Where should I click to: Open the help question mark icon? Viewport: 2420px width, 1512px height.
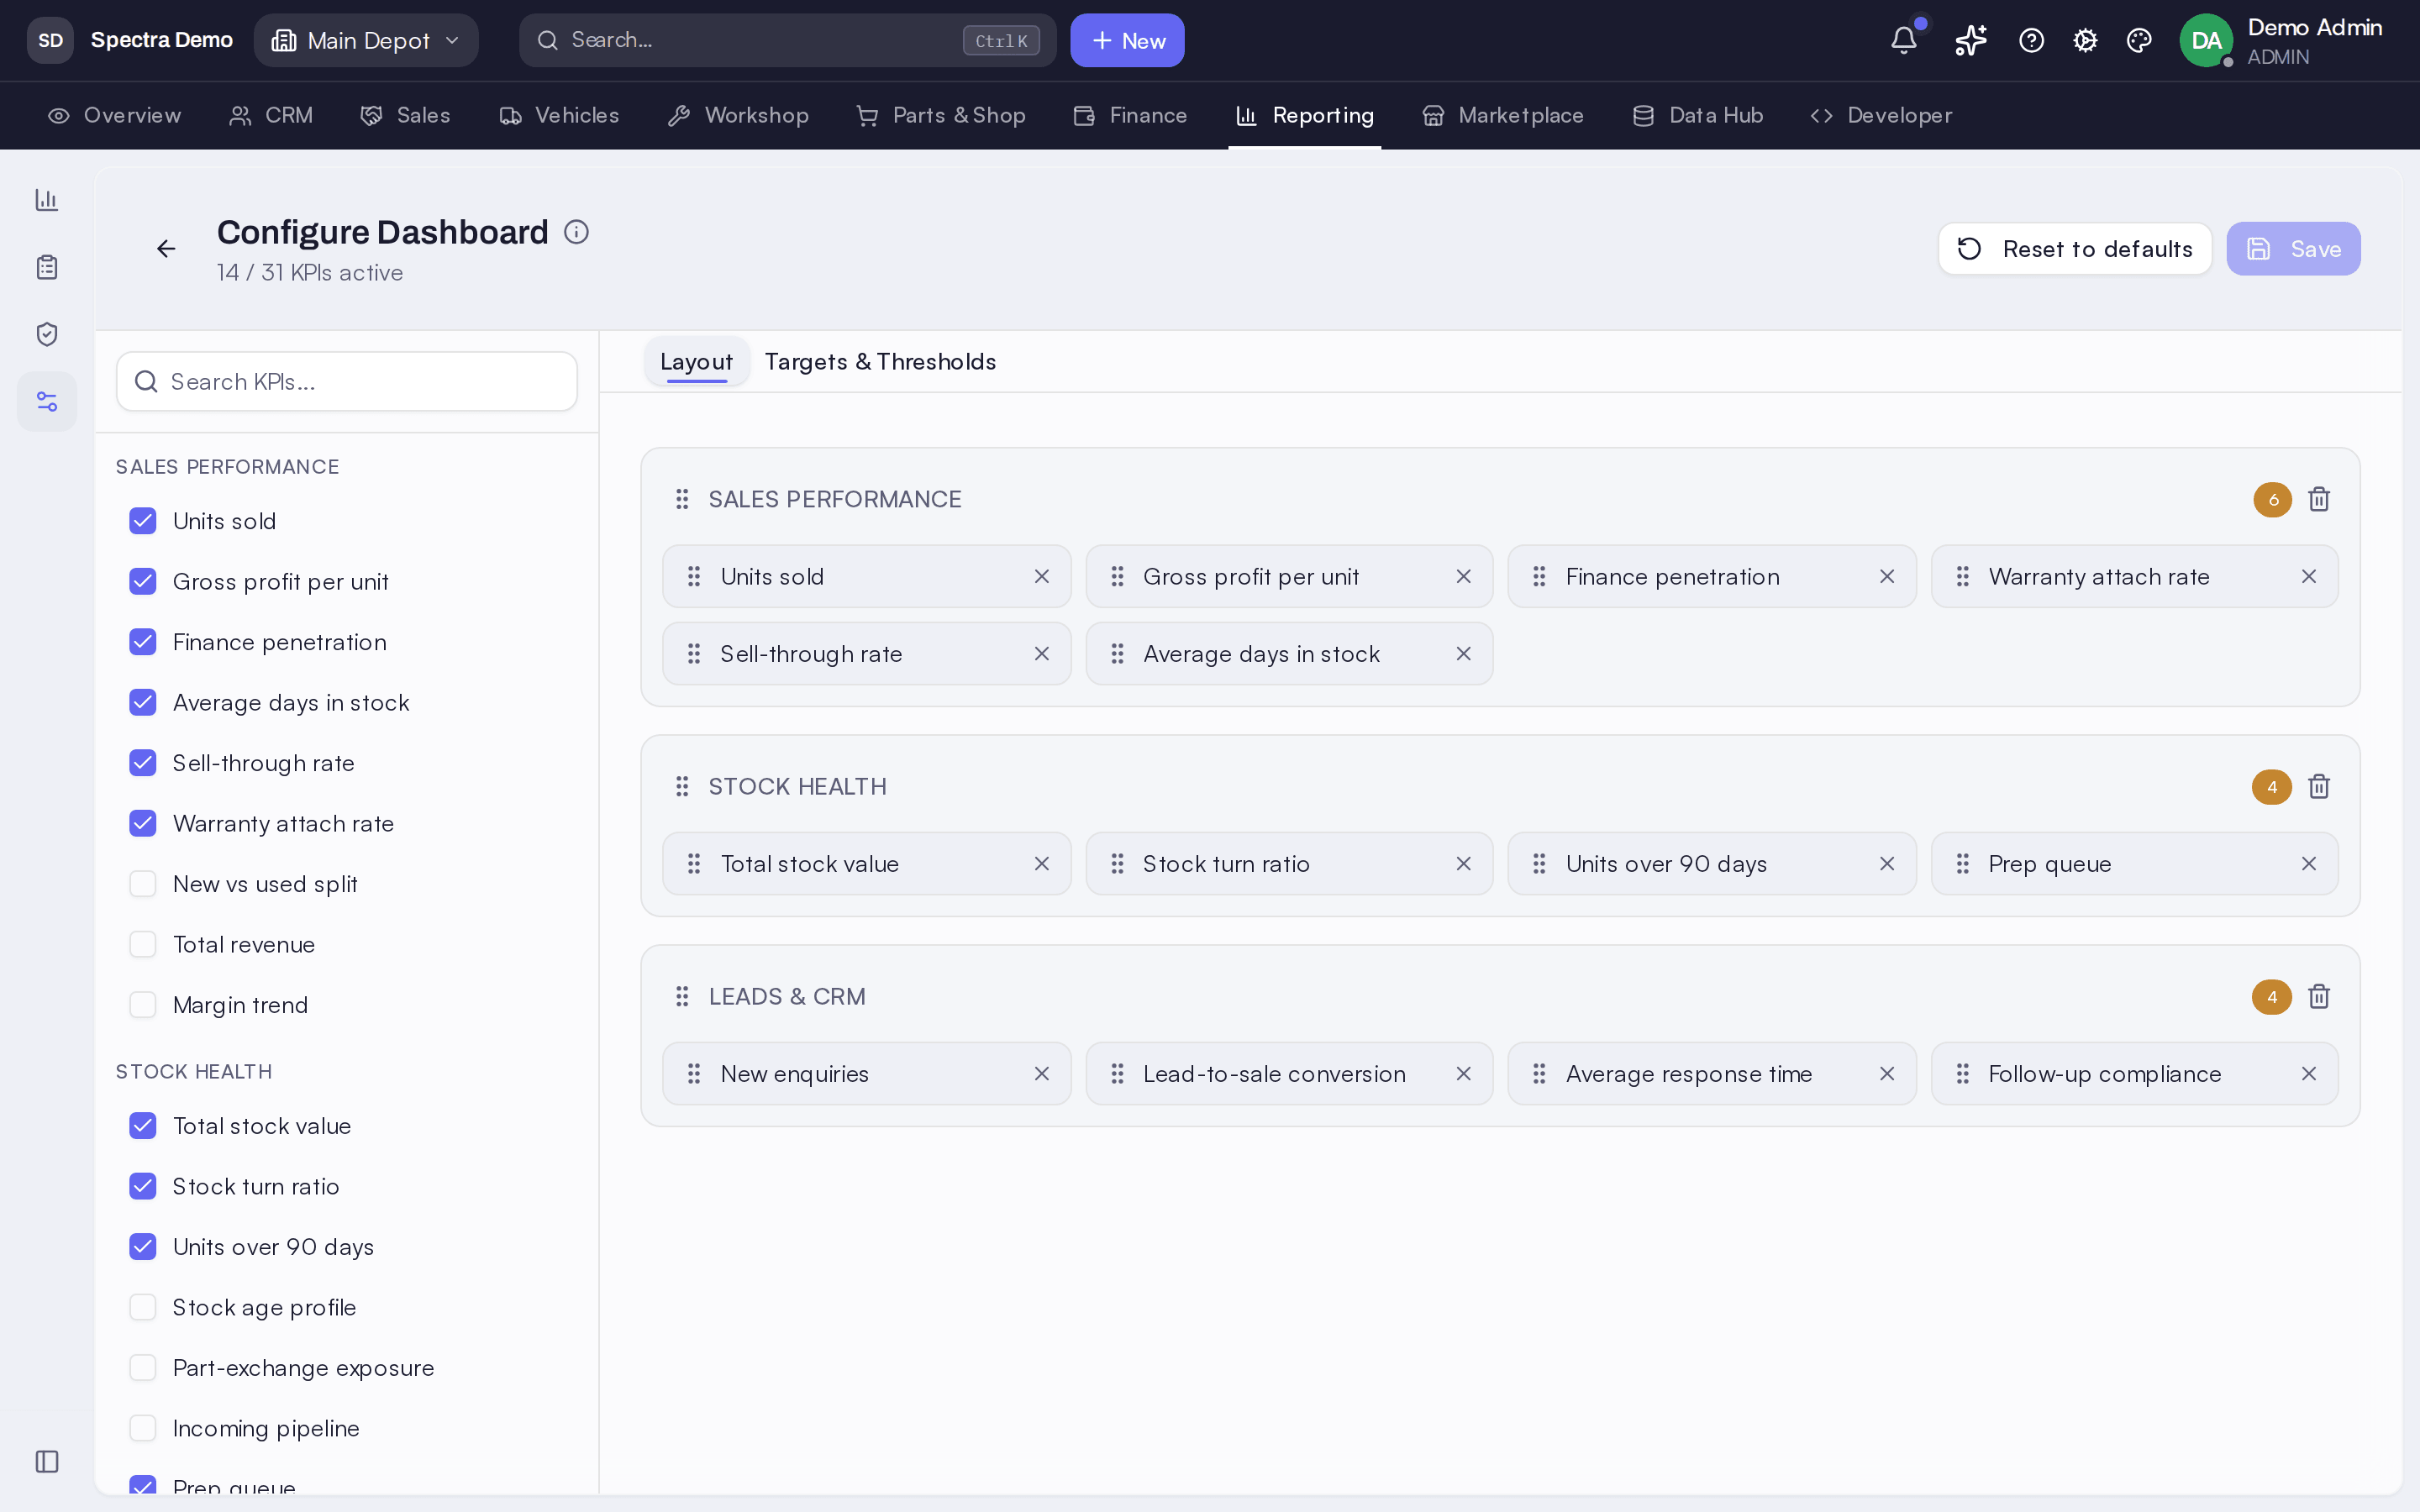tap(2031, 40)
